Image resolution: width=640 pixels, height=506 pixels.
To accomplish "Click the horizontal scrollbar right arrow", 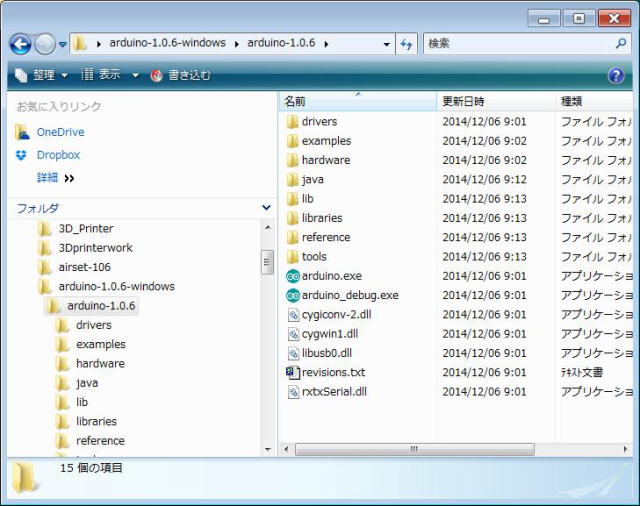I will click(626, 449).
